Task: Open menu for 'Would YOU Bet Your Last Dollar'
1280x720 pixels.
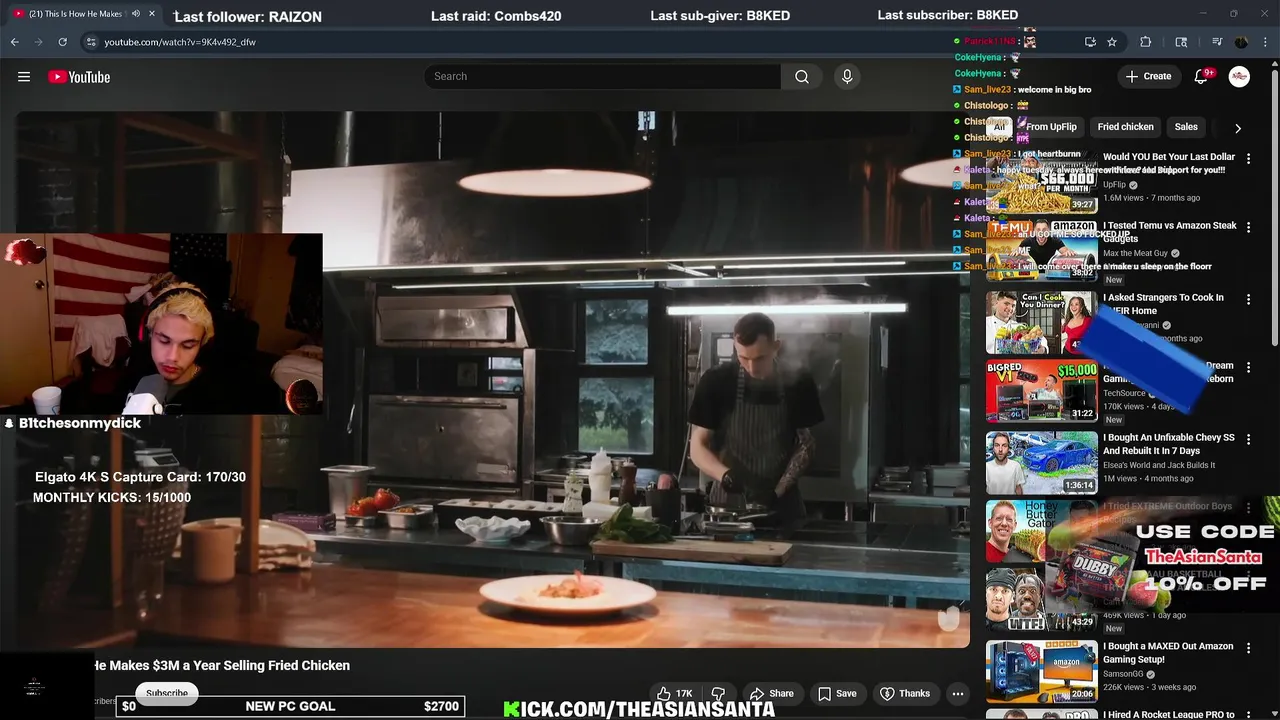Action: 1248,159
